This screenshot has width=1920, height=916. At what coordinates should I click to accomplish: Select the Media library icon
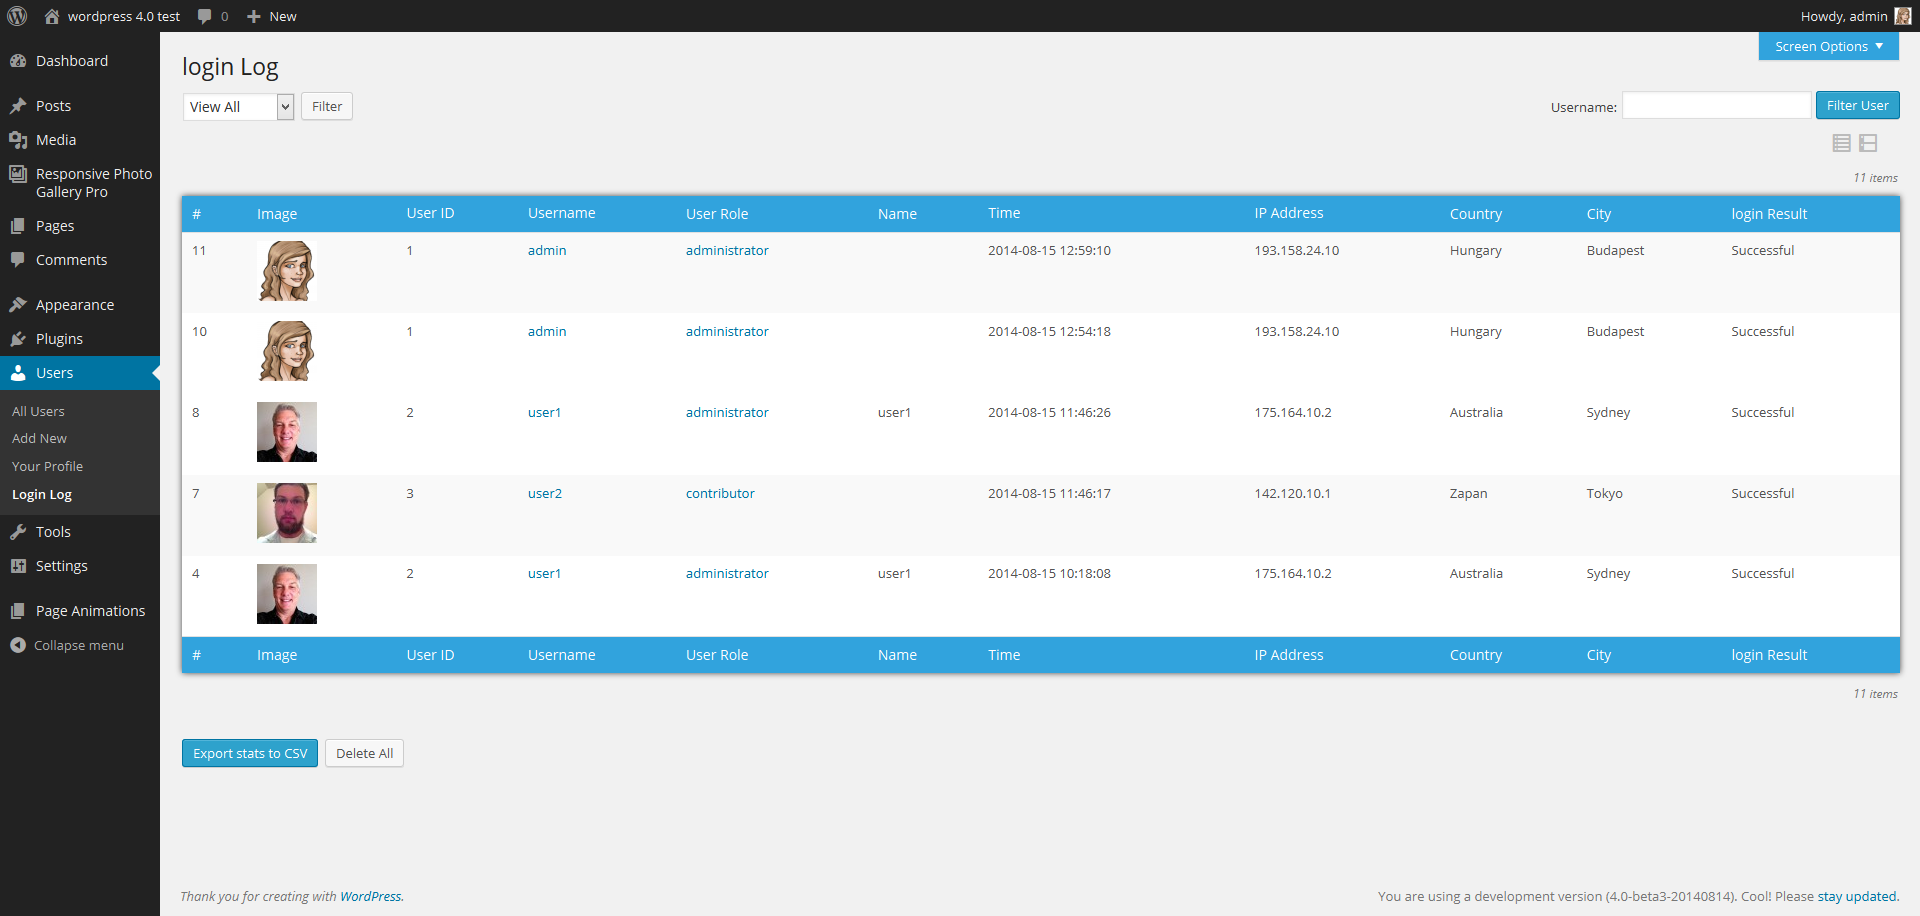(20, 140)
